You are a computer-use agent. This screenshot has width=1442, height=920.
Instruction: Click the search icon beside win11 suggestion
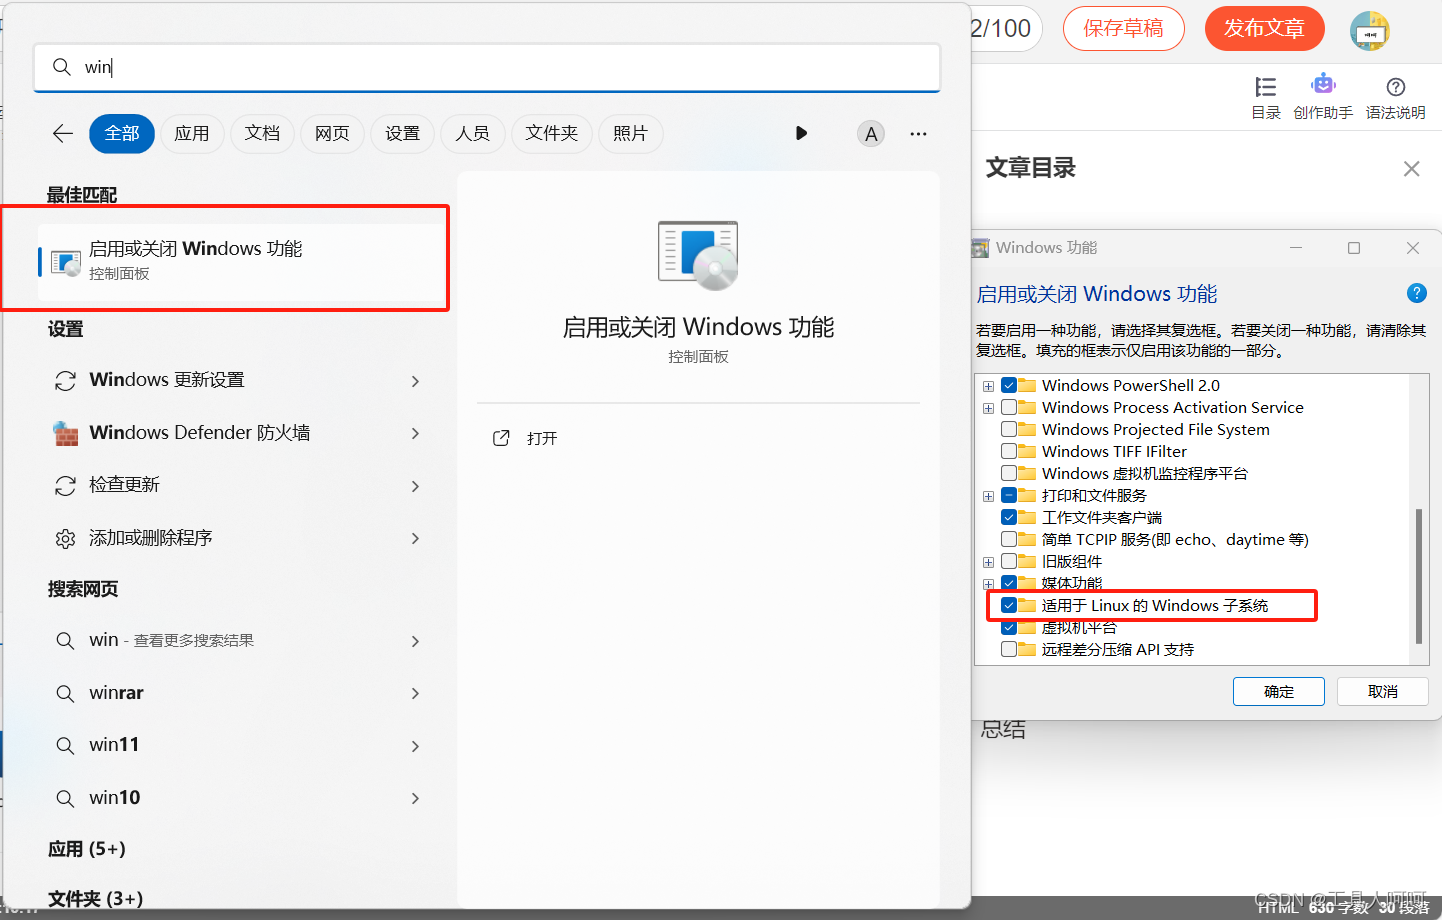pyautogui.click(x=65, y=745)
